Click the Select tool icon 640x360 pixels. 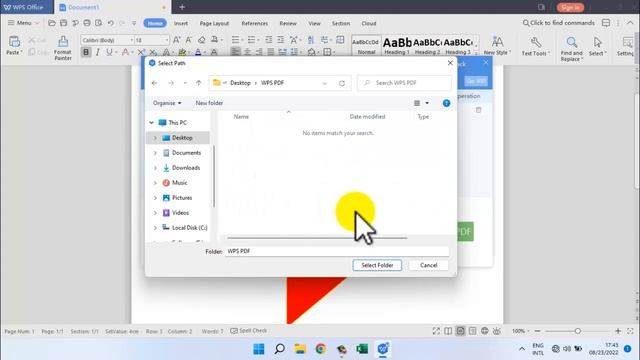tap(598, 42)
